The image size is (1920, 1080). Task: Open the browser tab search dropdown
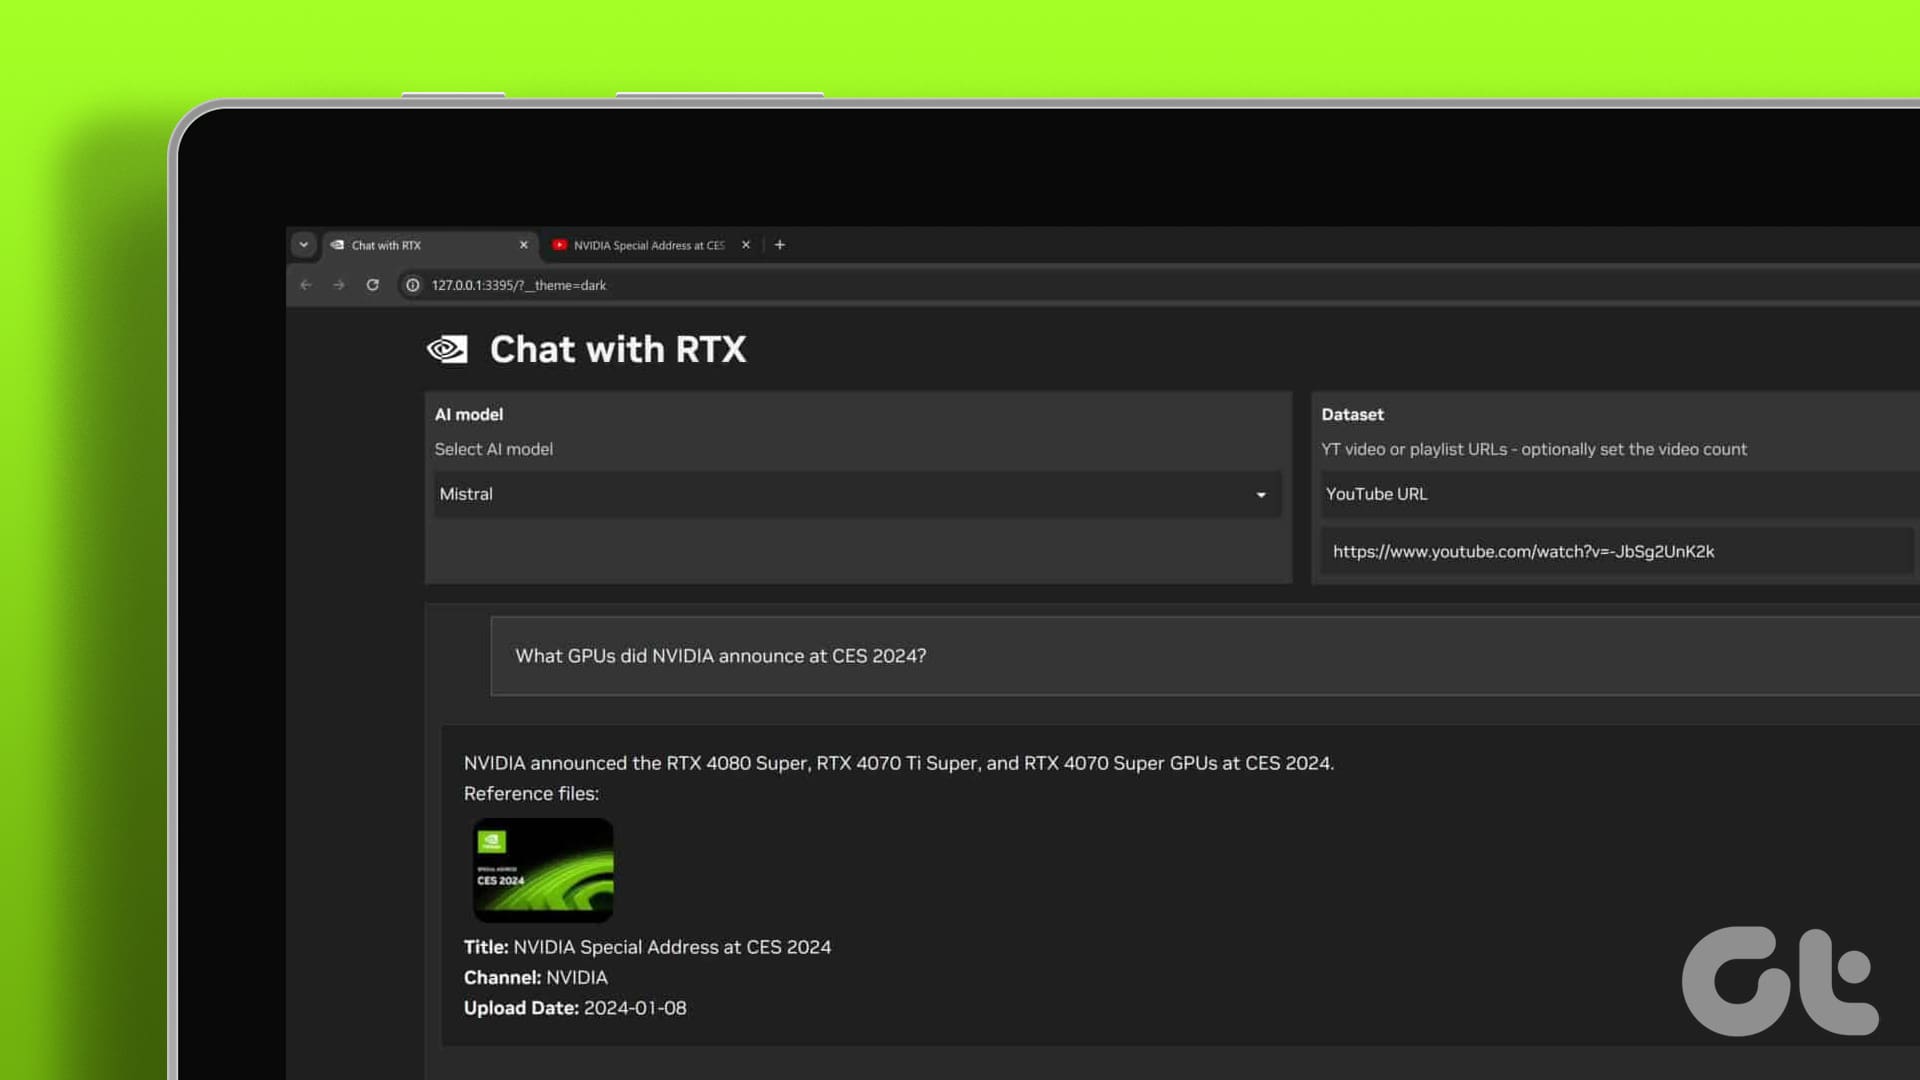tap(304, 245)
